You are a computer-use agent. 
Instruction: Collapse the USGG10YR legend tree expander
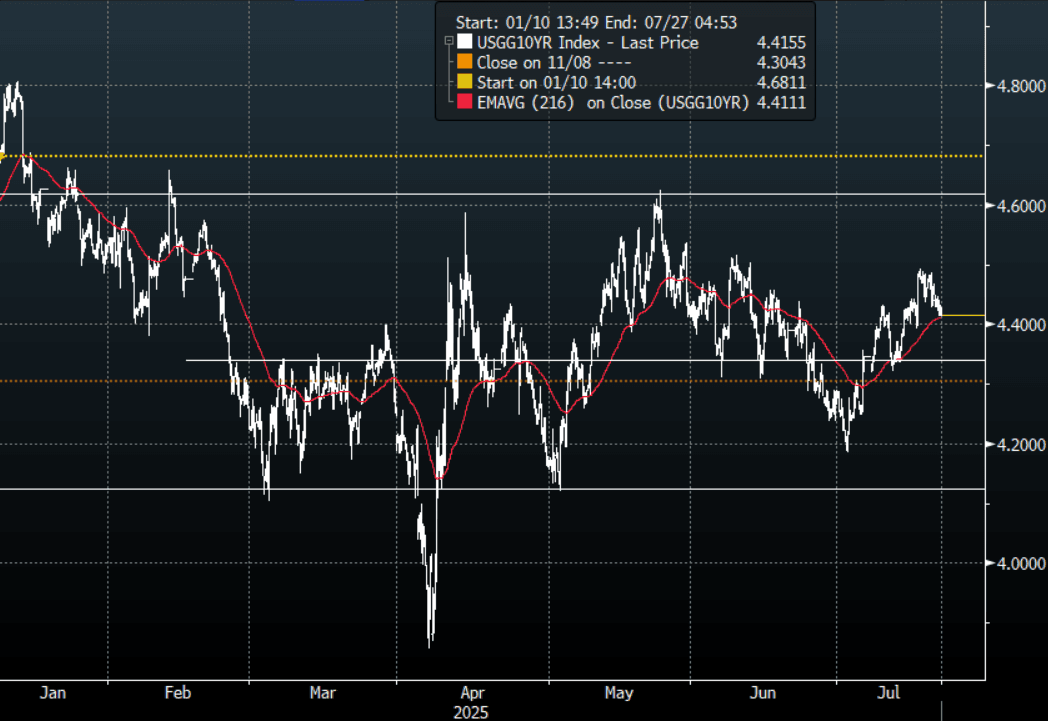(x=447, y=42)
